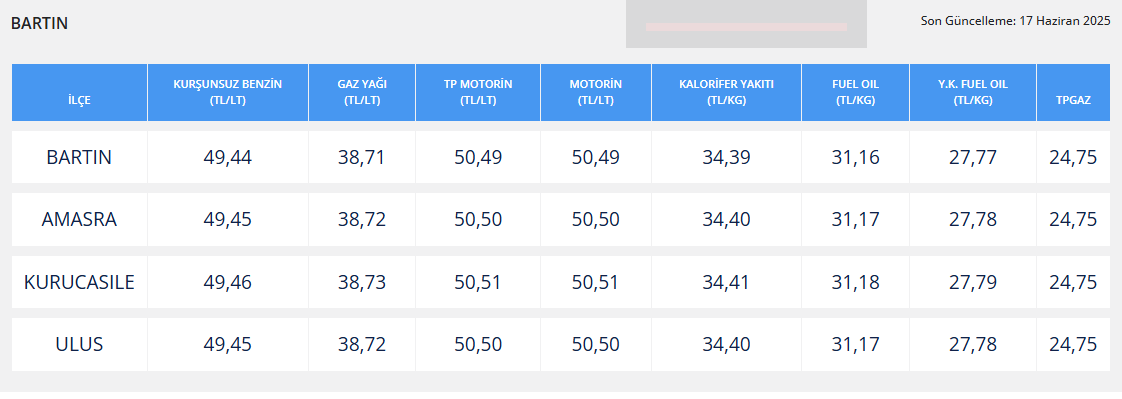Select the Y.K. FUEL OIL header

click(972, 92)
